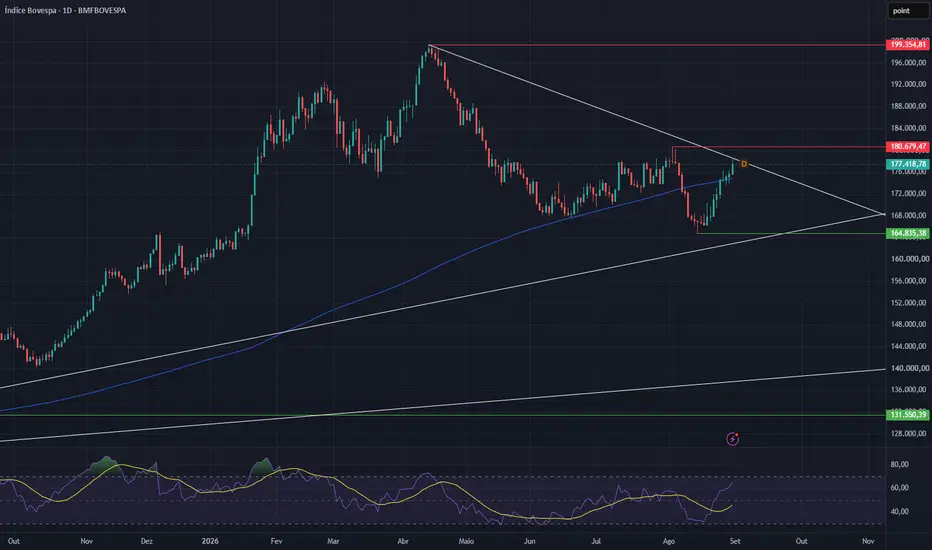Image resolution: width=932 pixels, height=550 pixels.
Task: Select the green 164.835,38 price label
Action: point(908,233)
